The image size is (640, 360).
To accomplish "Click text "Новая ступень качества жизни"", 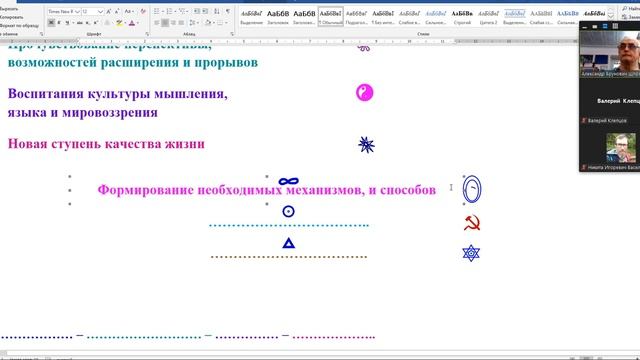I will [106, 144].
